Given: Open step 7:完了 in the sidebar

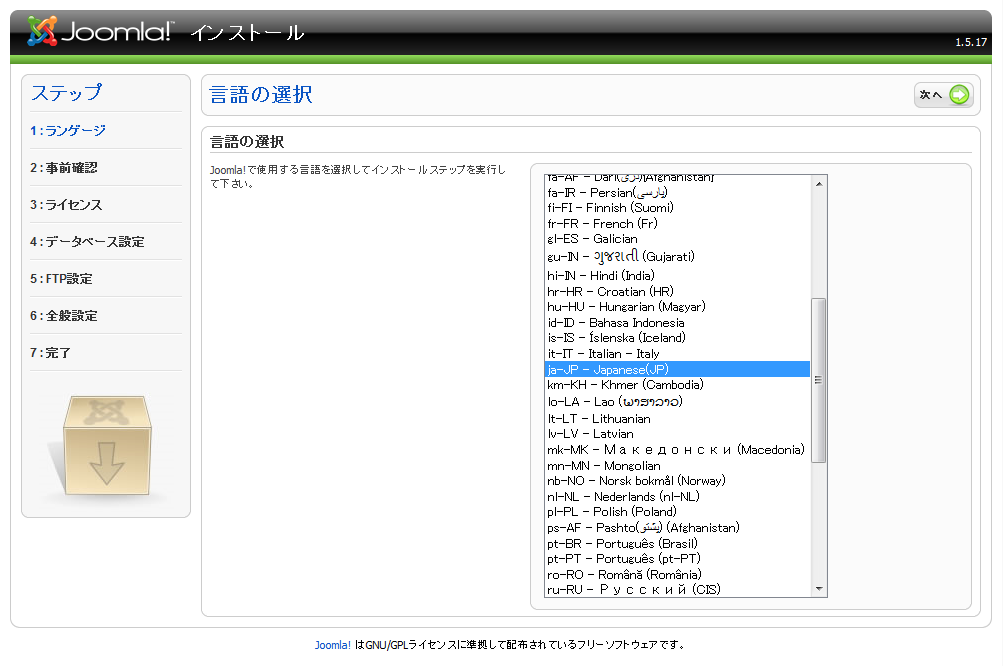Looking at the screenshot, I should [x=50, y=353].
